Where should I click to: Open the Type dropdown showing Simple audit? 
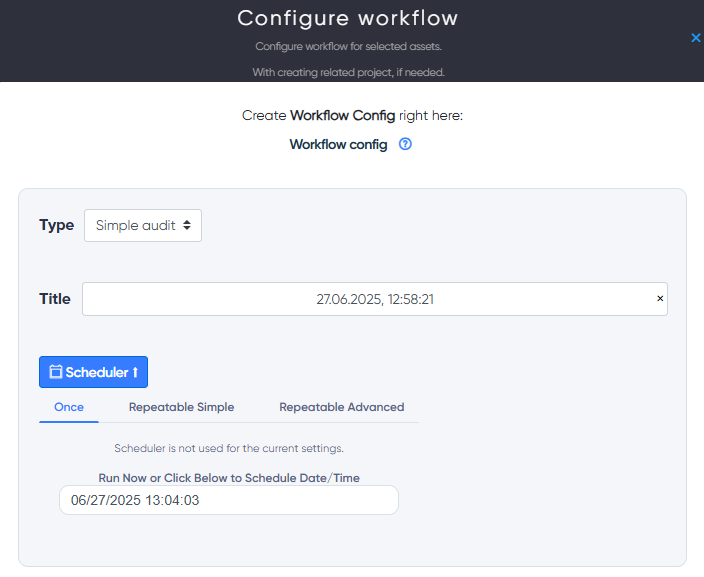click(143, 225)
